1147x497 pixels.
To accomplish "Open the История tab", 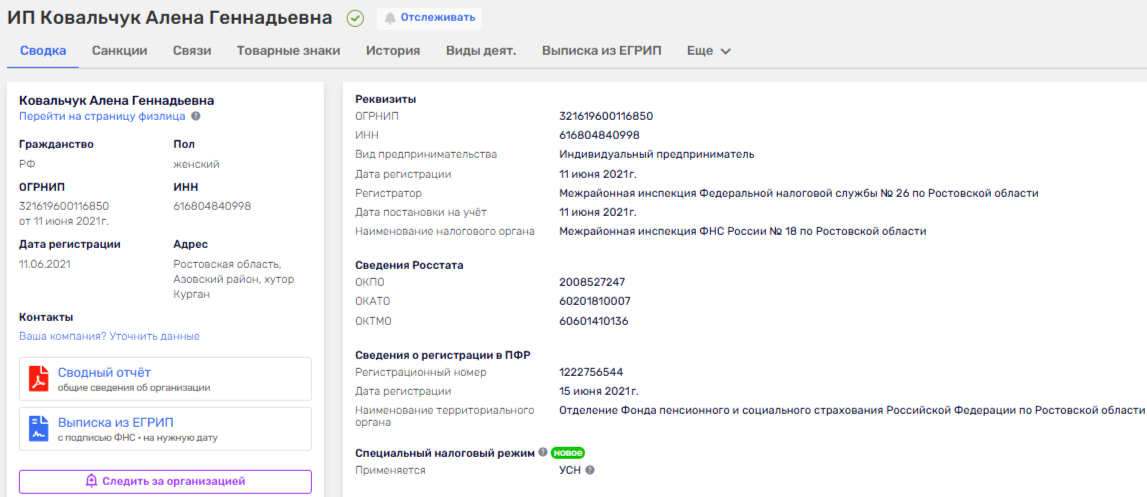I will click(x=393, y=51).
